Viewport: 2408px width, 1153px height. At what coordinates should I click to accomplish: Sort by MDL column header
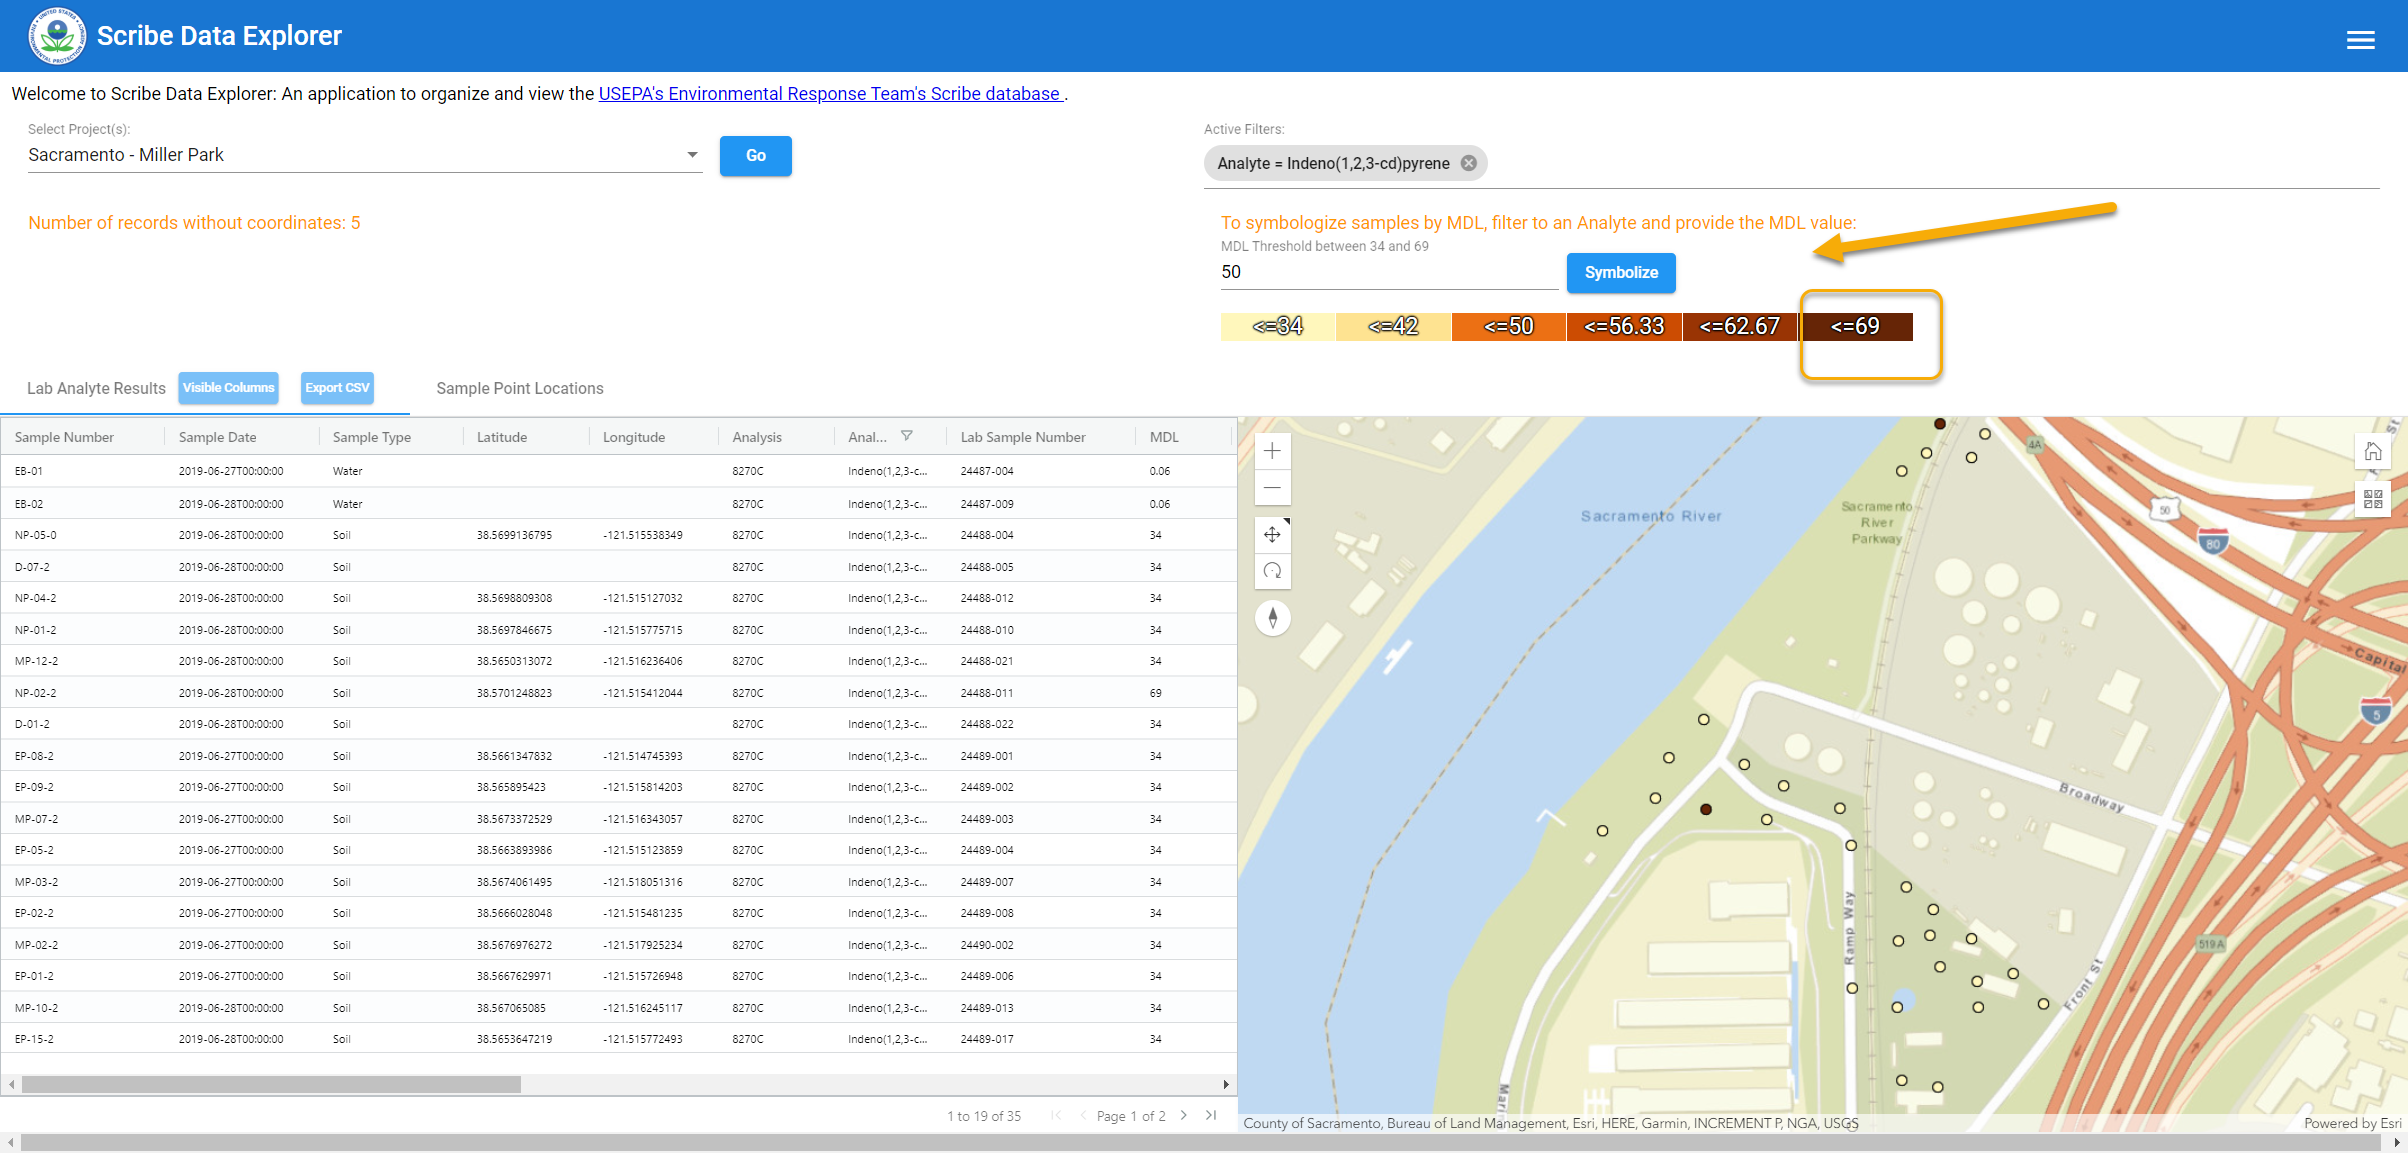click(x=1164, y=437)
